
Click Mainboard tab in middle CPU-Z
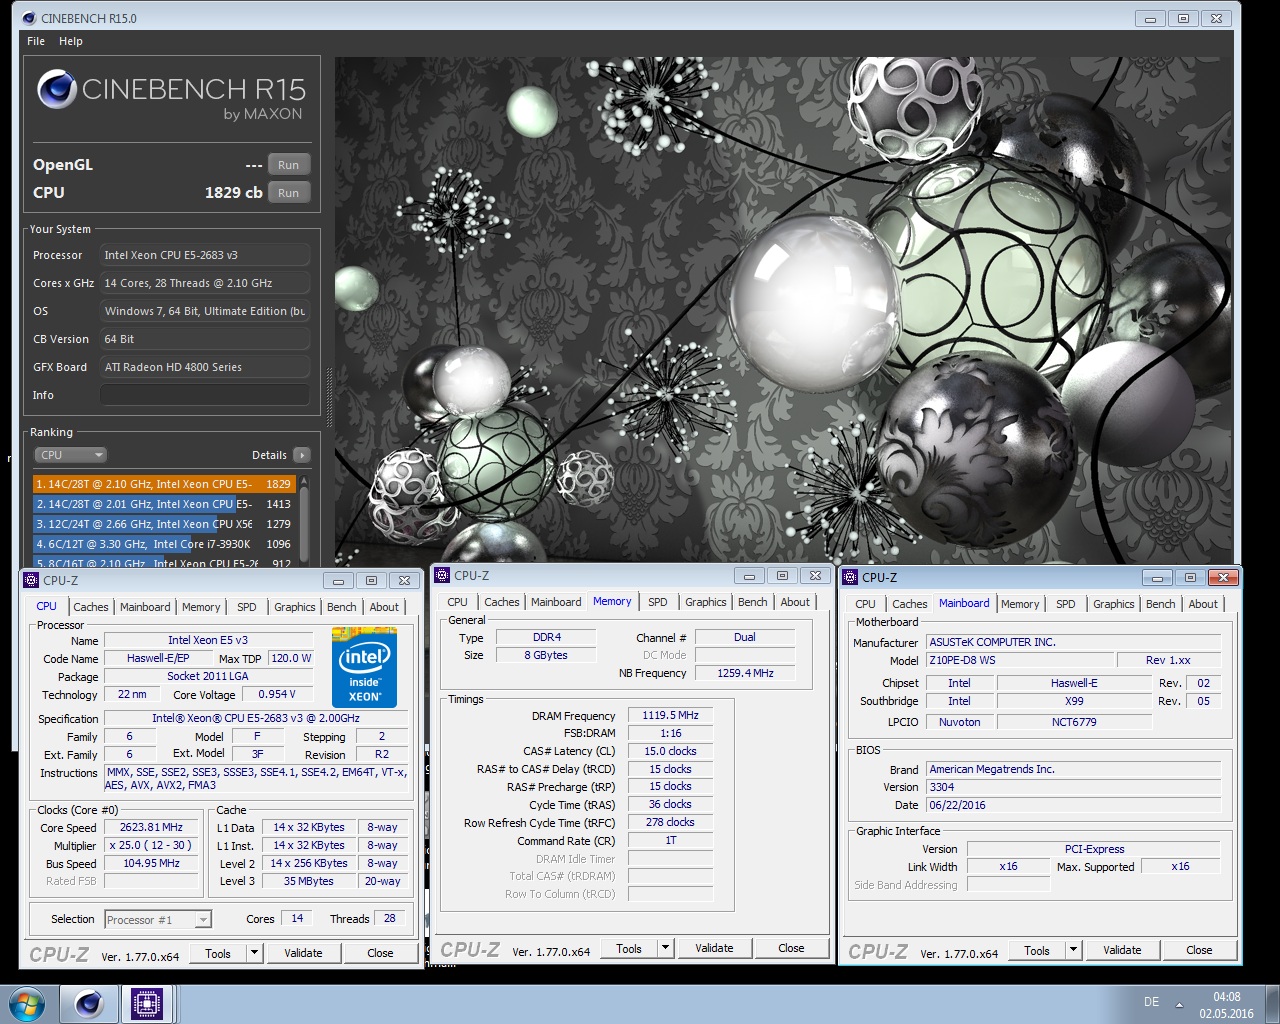(x=556, y=602)
